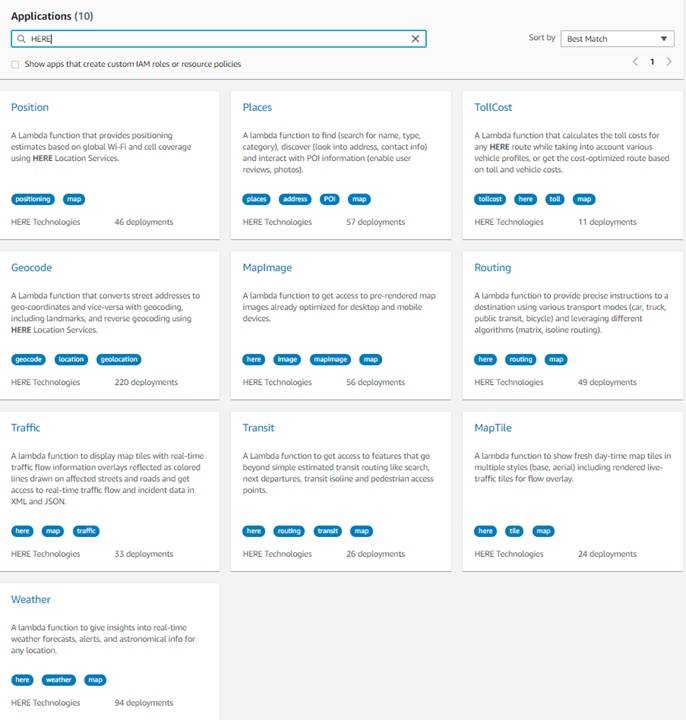Open the Sort by Best Match dropdown

[617, 39]
